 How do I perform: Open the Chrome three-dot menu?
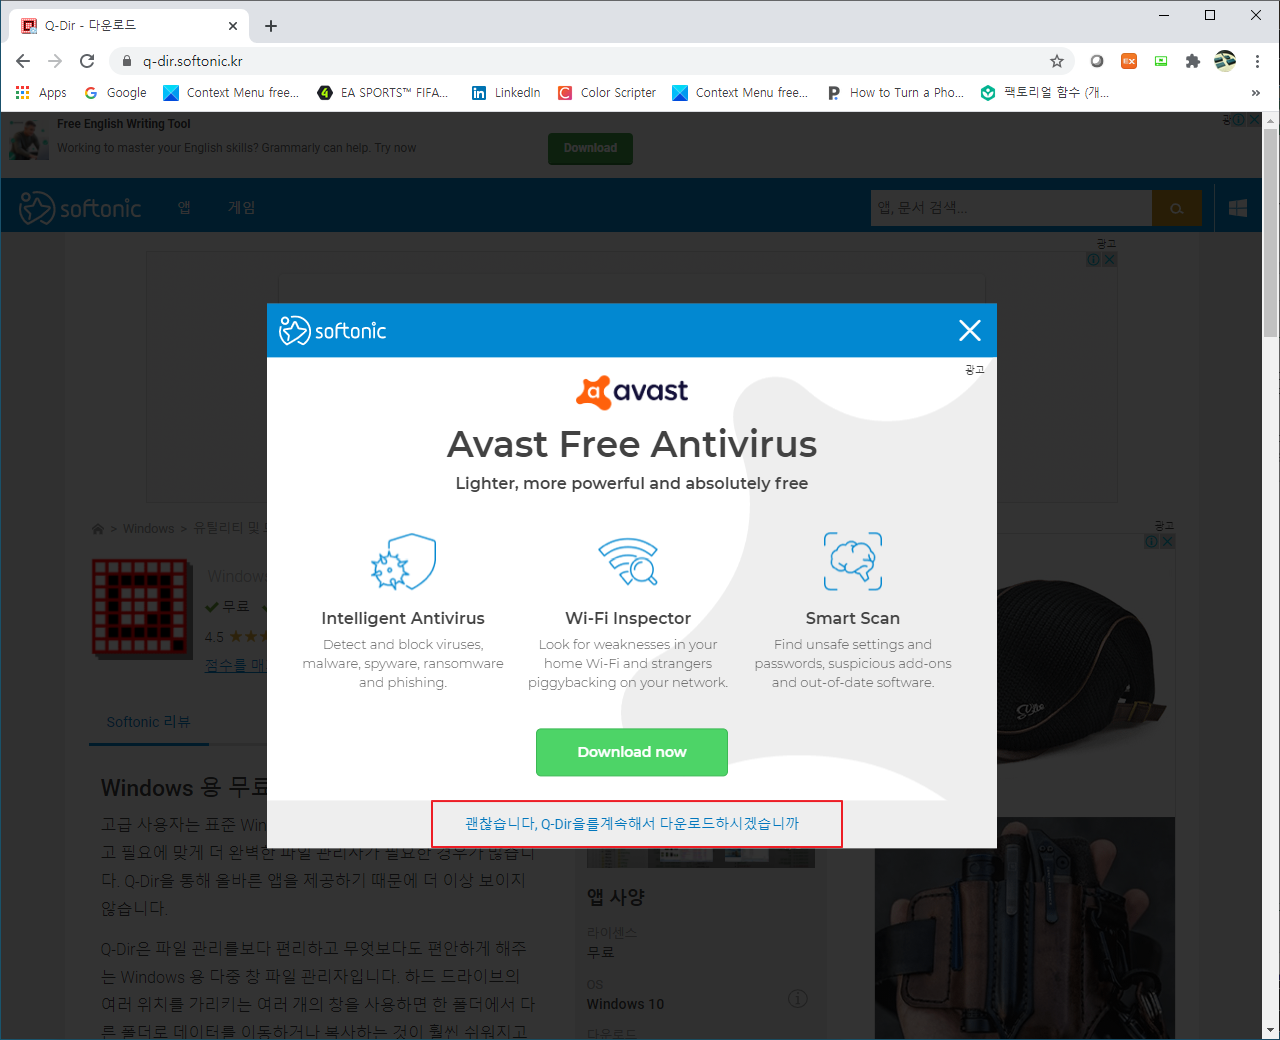(x=1257, y=61)
